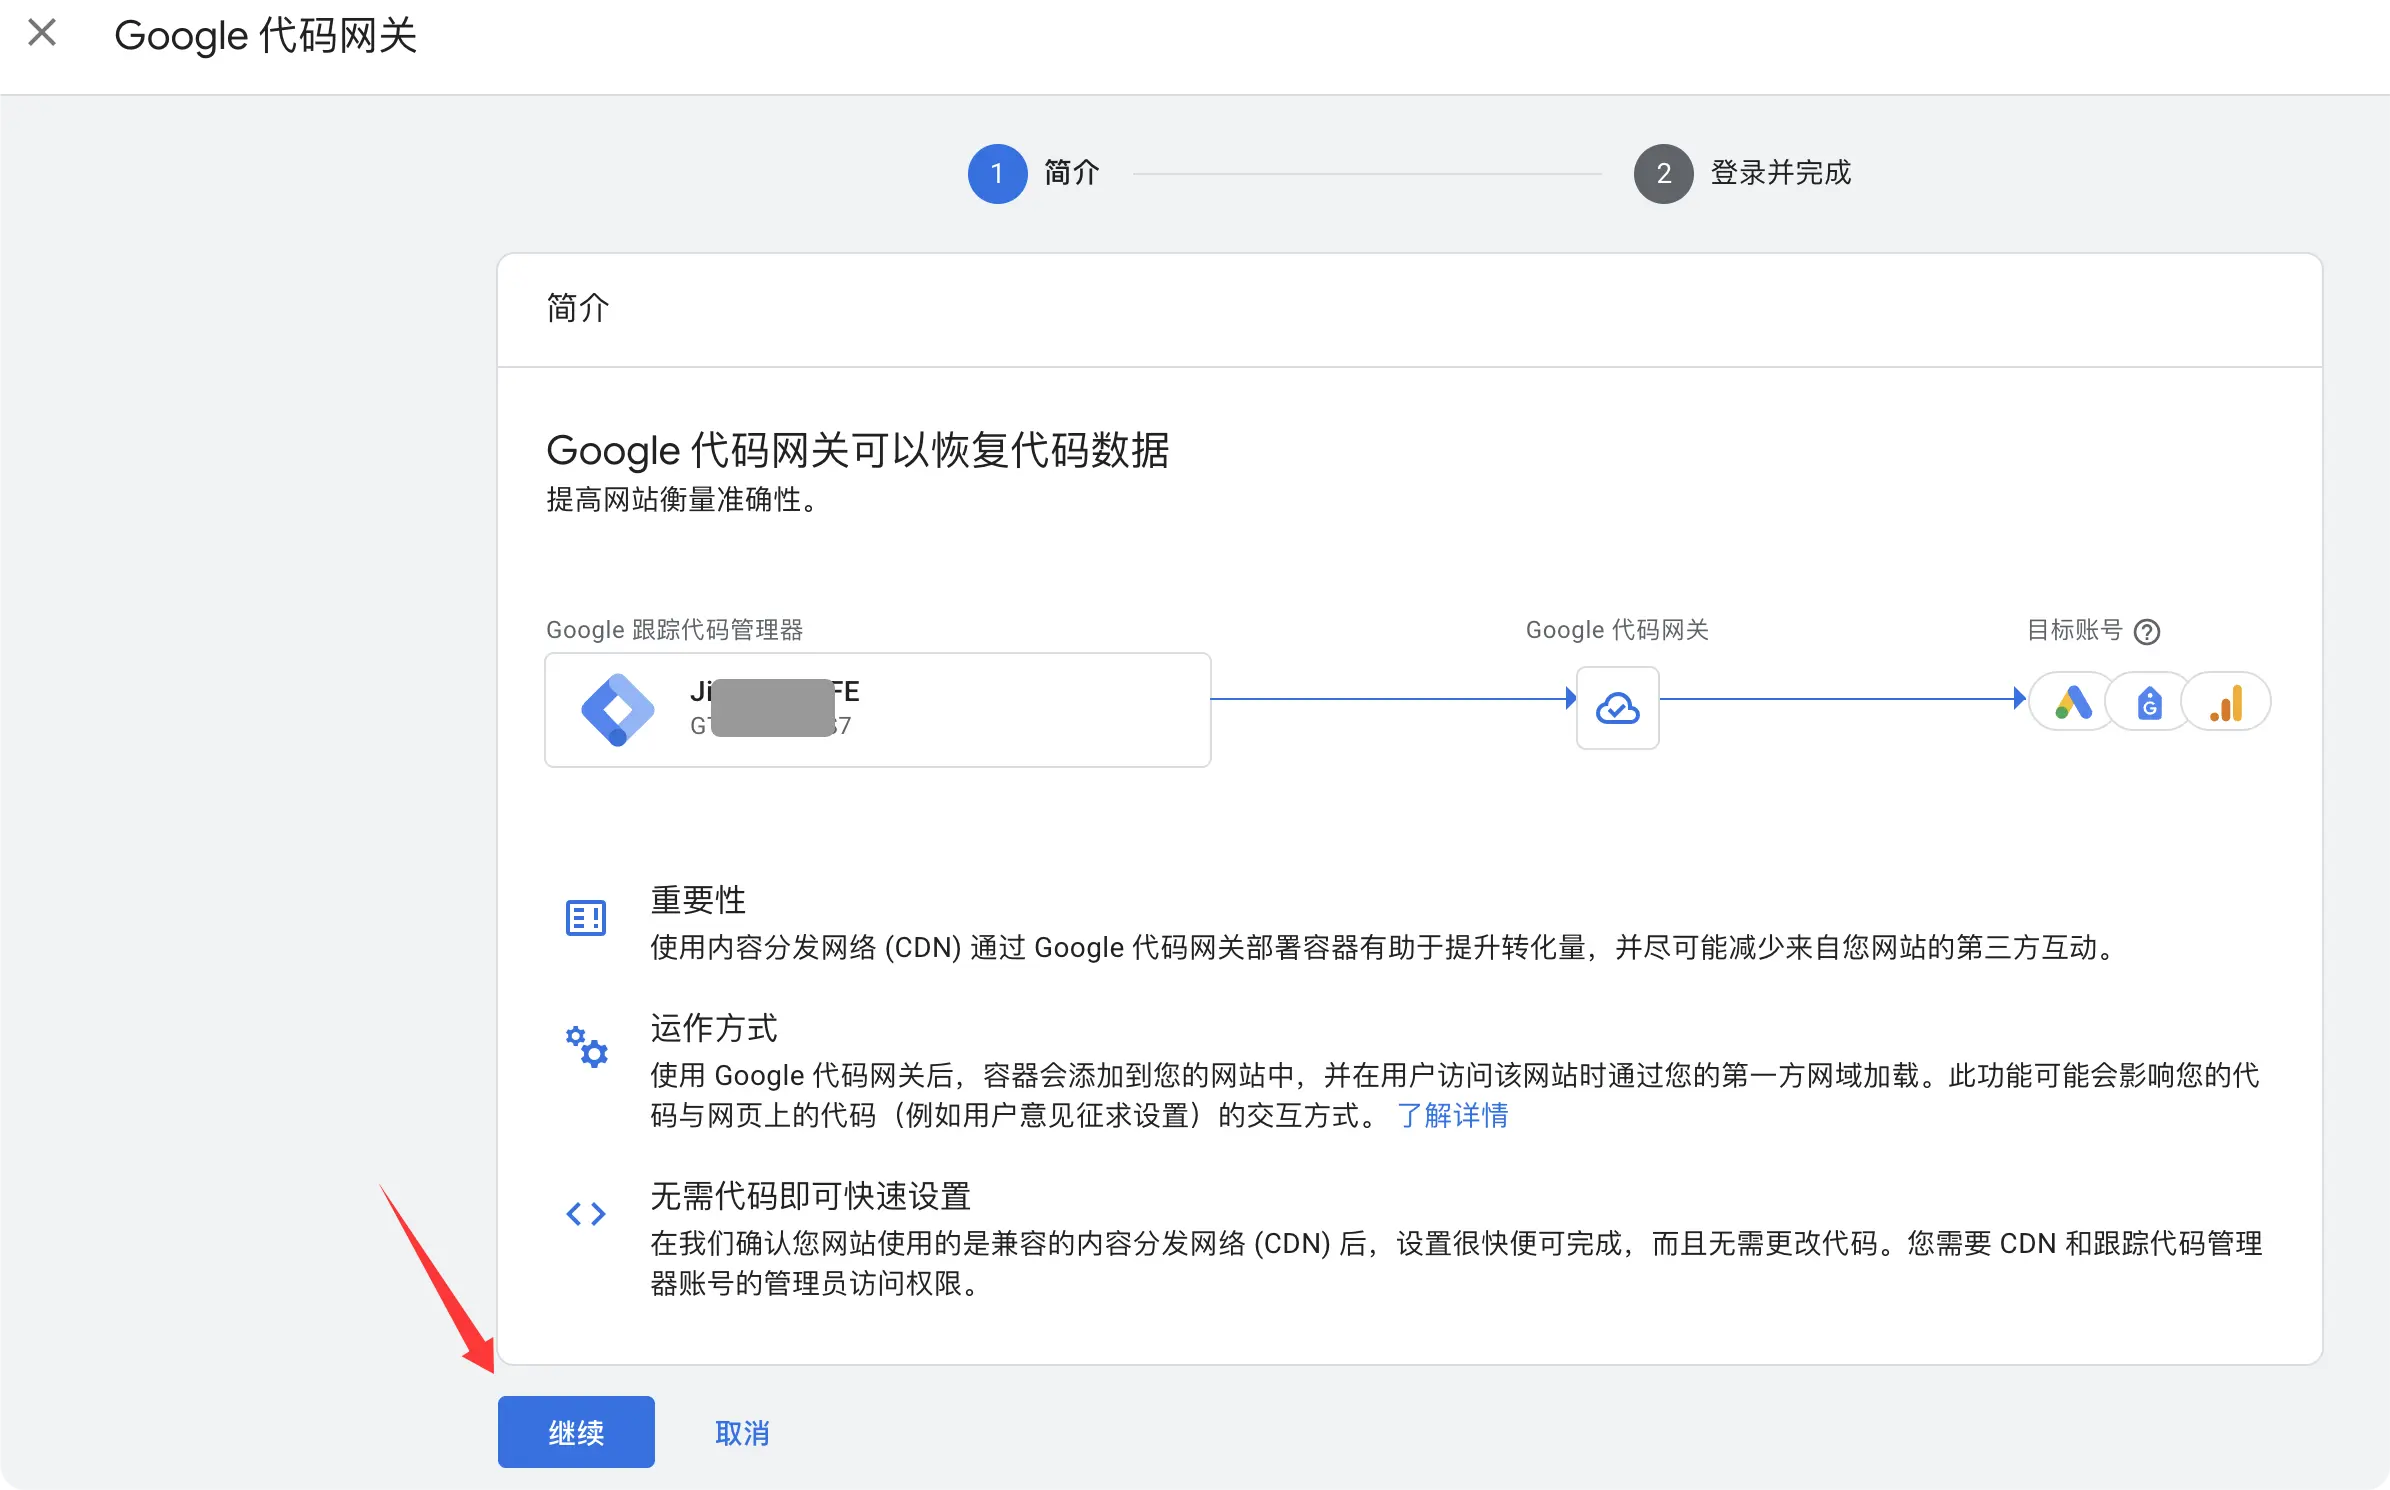Click the 重要性 list icon
The width and height of the screenshot is (2390, 1490).
coord(586,917)
